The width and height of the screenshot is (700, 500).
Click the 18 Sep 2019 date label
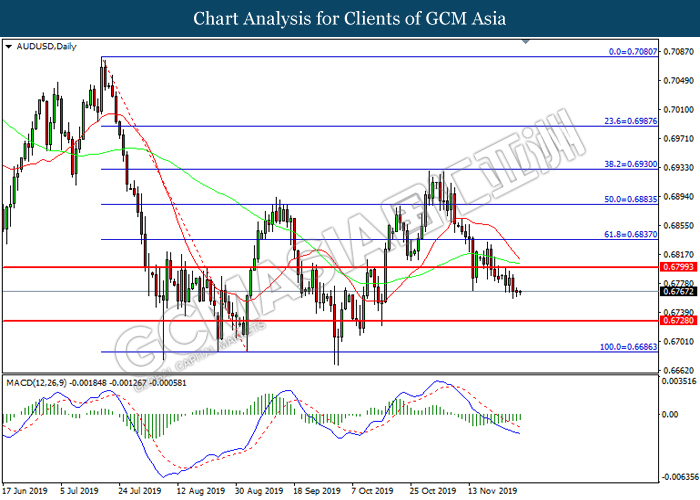pyautogui.click(x=317, y=491)
